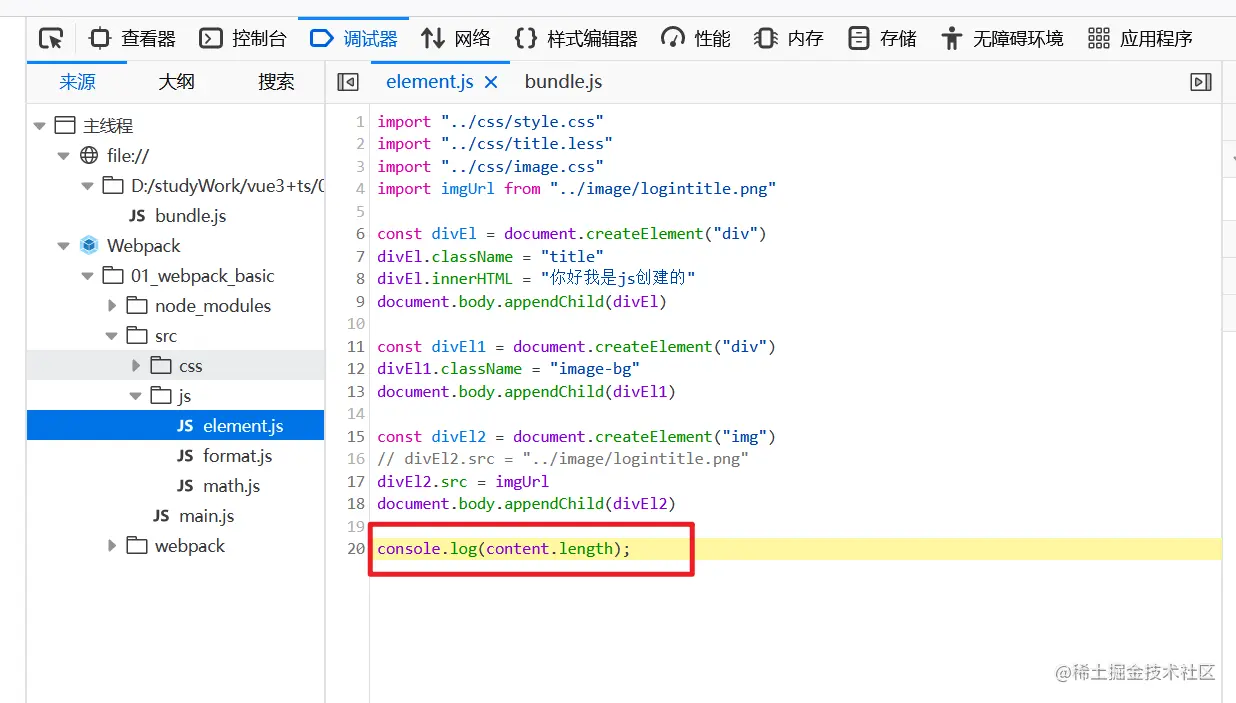Select the 01_webpack_basic folder label
Image resolution: width=1236 pixels, height=703 pixels.
click(203, 276)
